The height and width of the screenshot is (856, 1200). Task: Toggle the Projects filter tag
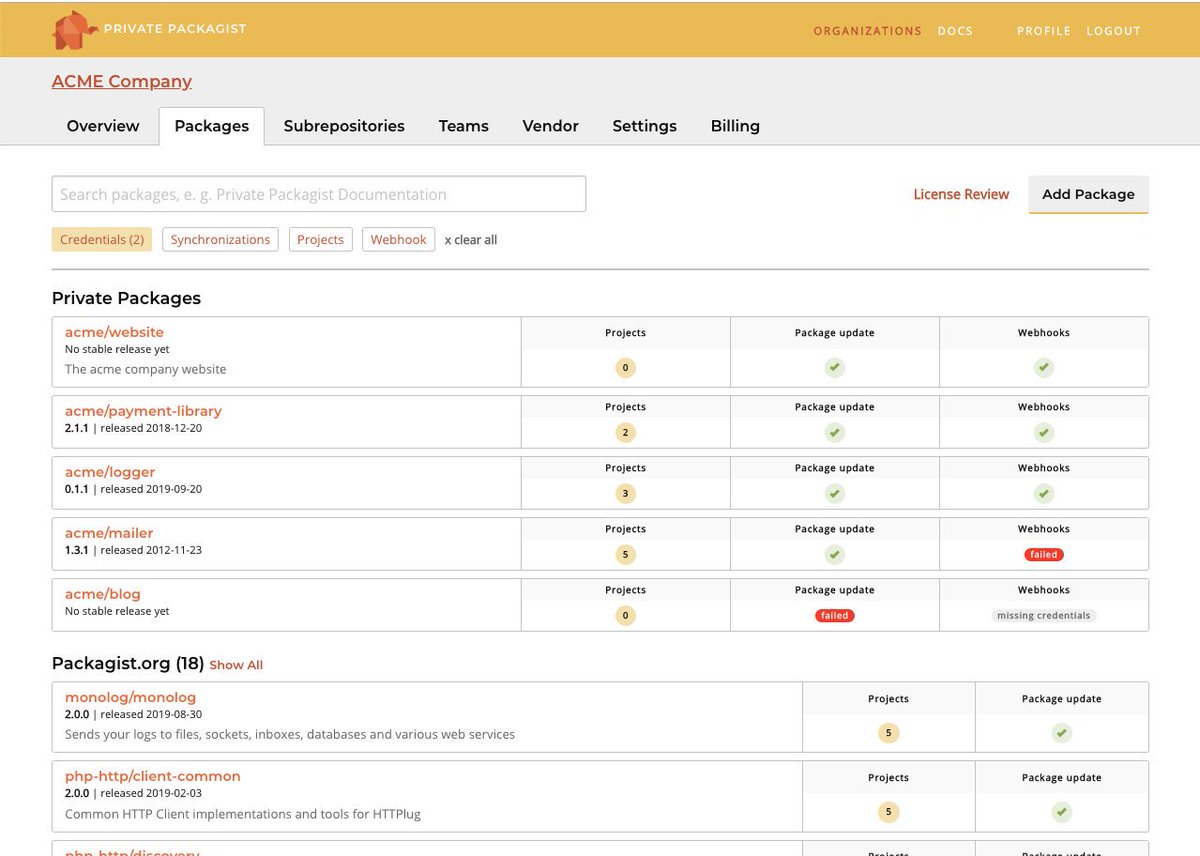pyautogui.click(x=320, y=240)
